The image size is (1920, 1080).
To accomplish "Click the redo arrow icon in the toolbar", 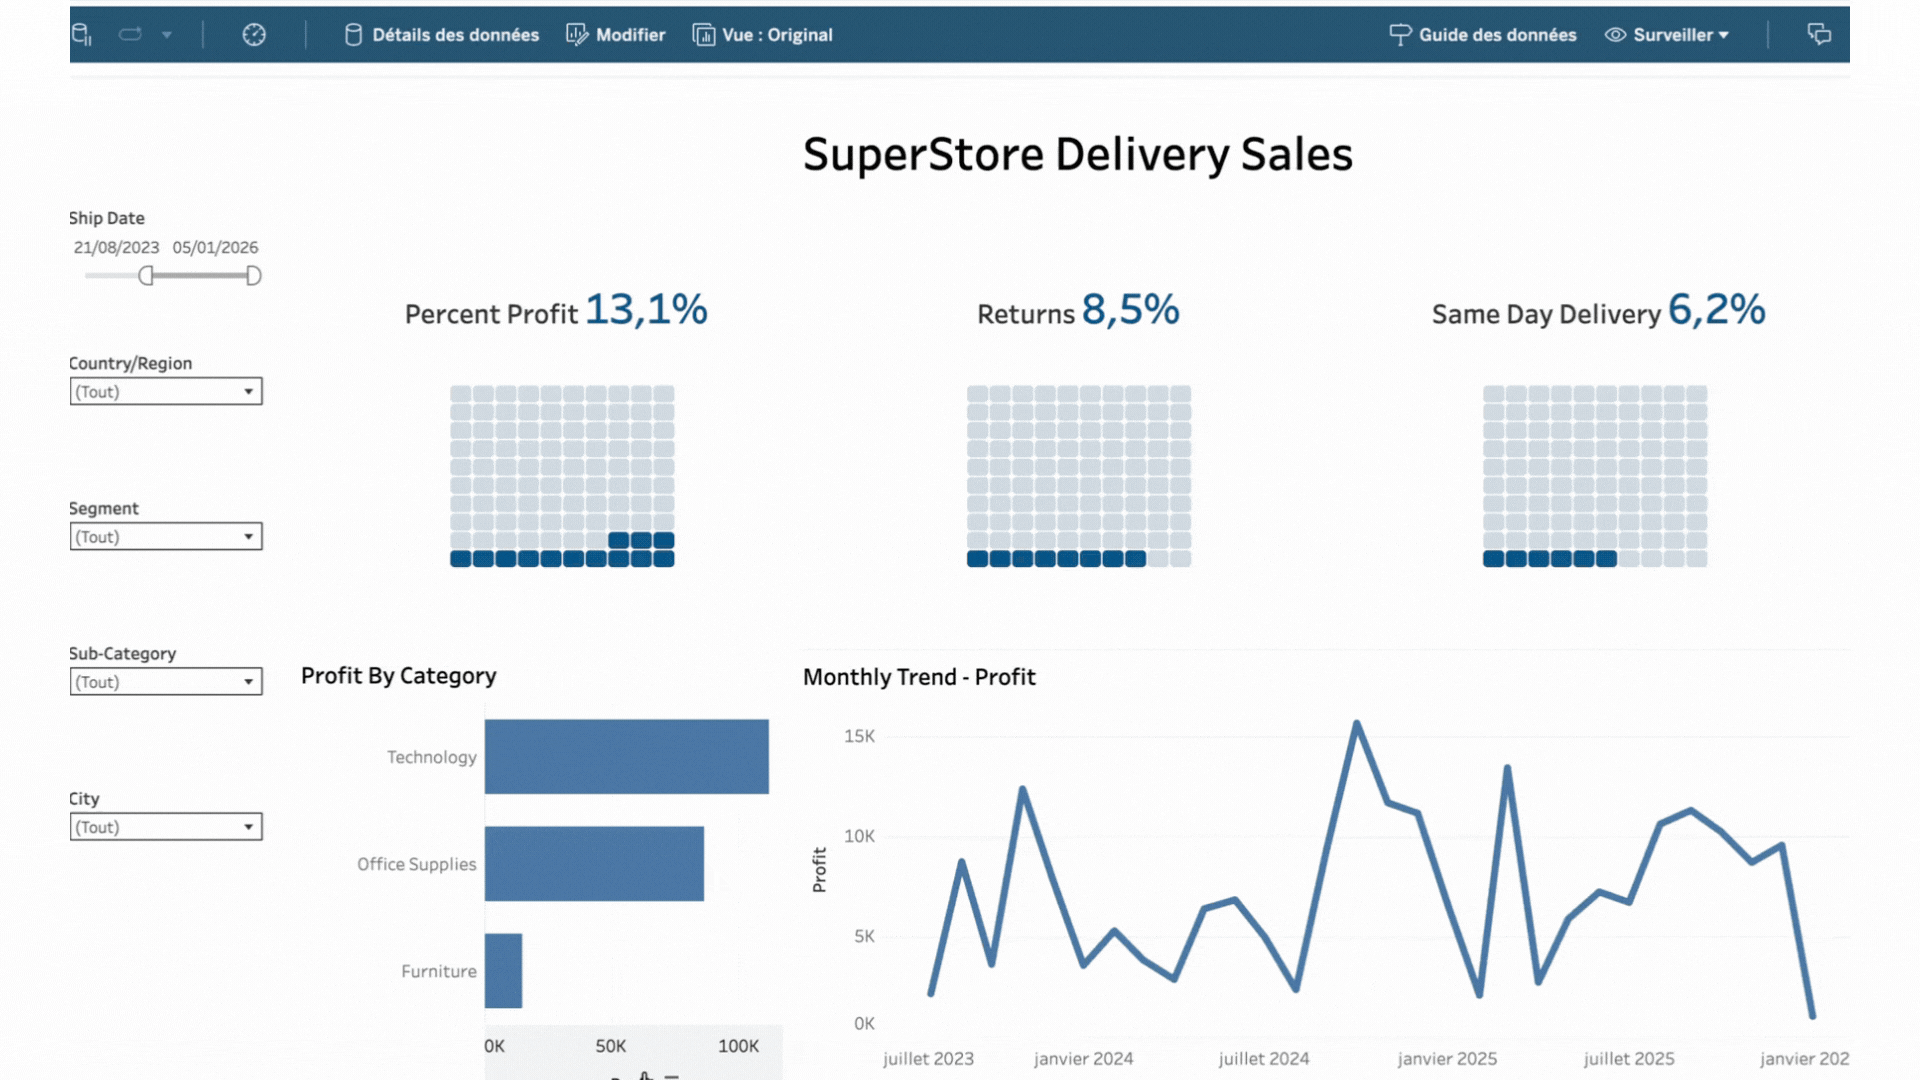I will click(130, 33).
